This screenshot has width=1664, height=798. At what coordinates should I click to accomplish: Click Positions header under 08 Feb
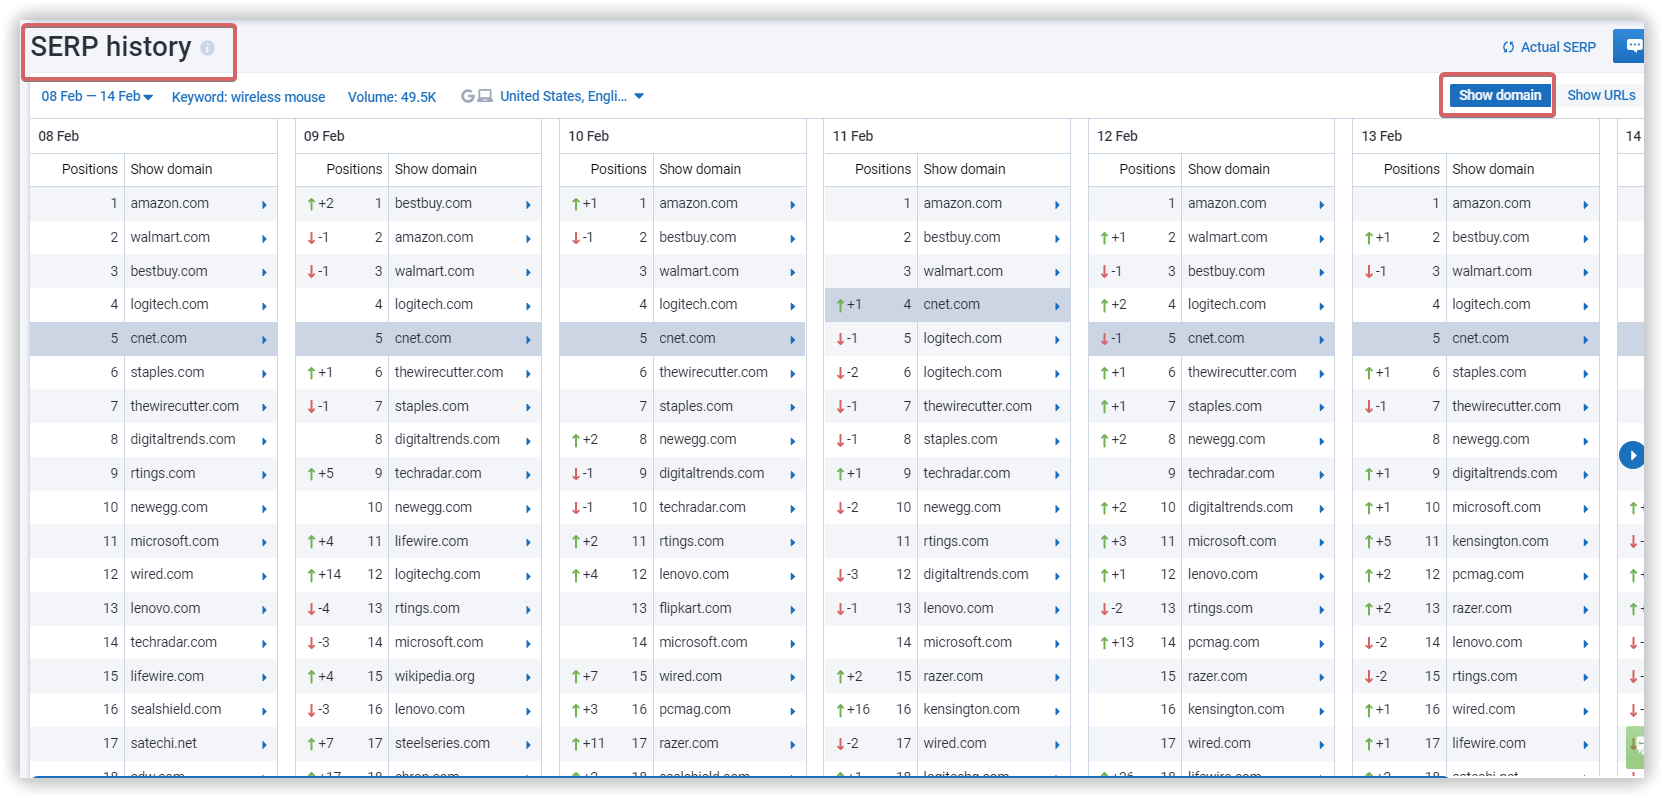[90, 169]
